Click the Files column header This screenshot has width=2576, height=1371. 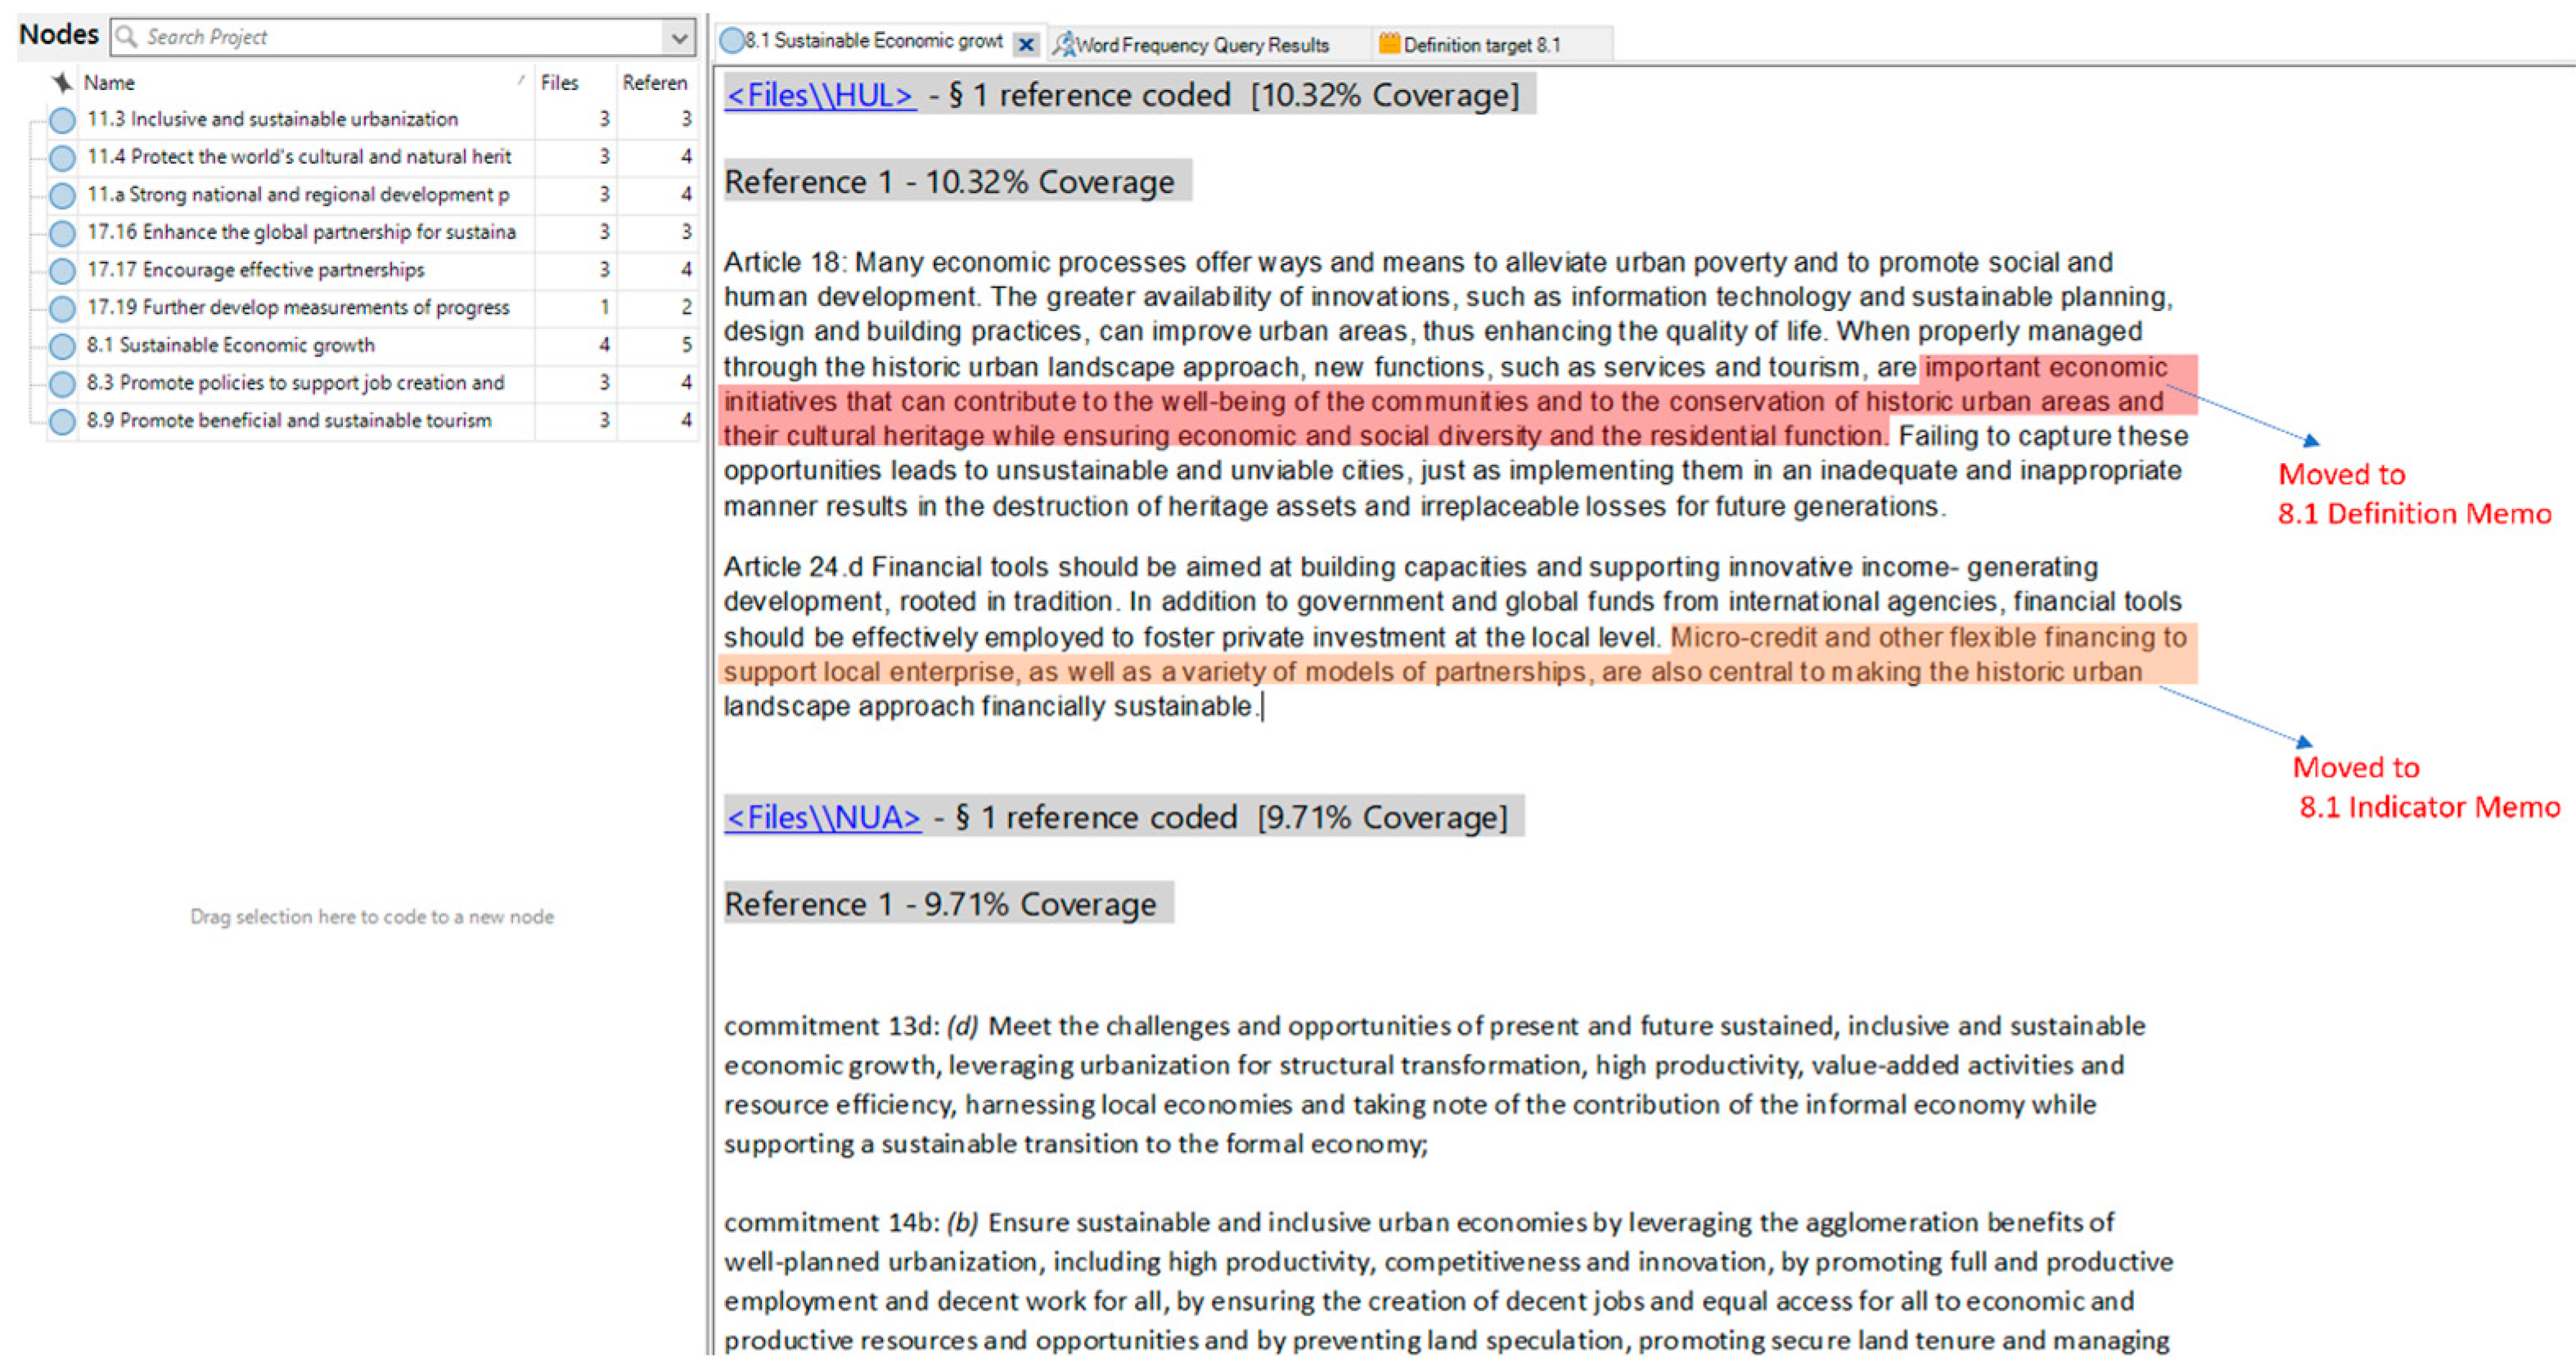coord(559,83)
